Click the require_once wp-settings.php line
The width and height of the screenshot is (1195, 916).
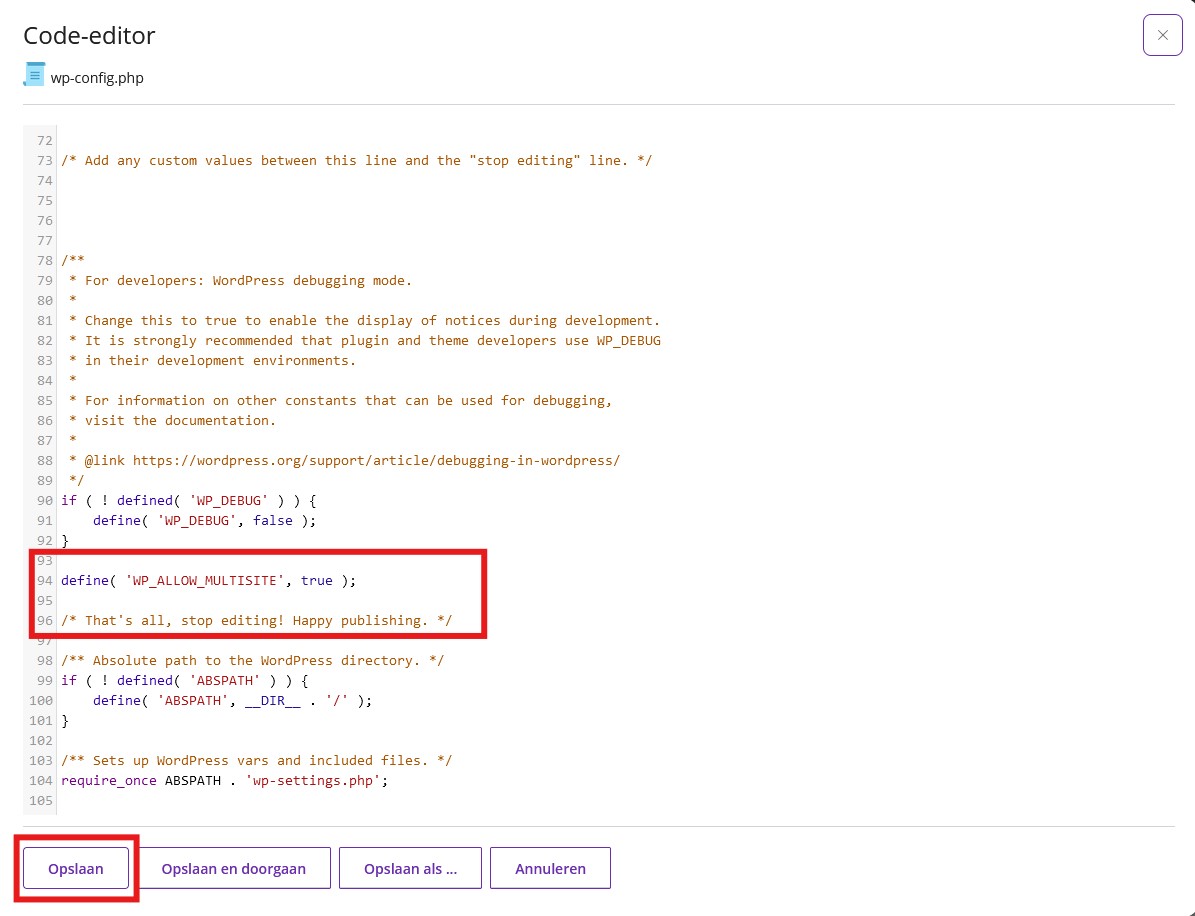[x=224, y=780]
